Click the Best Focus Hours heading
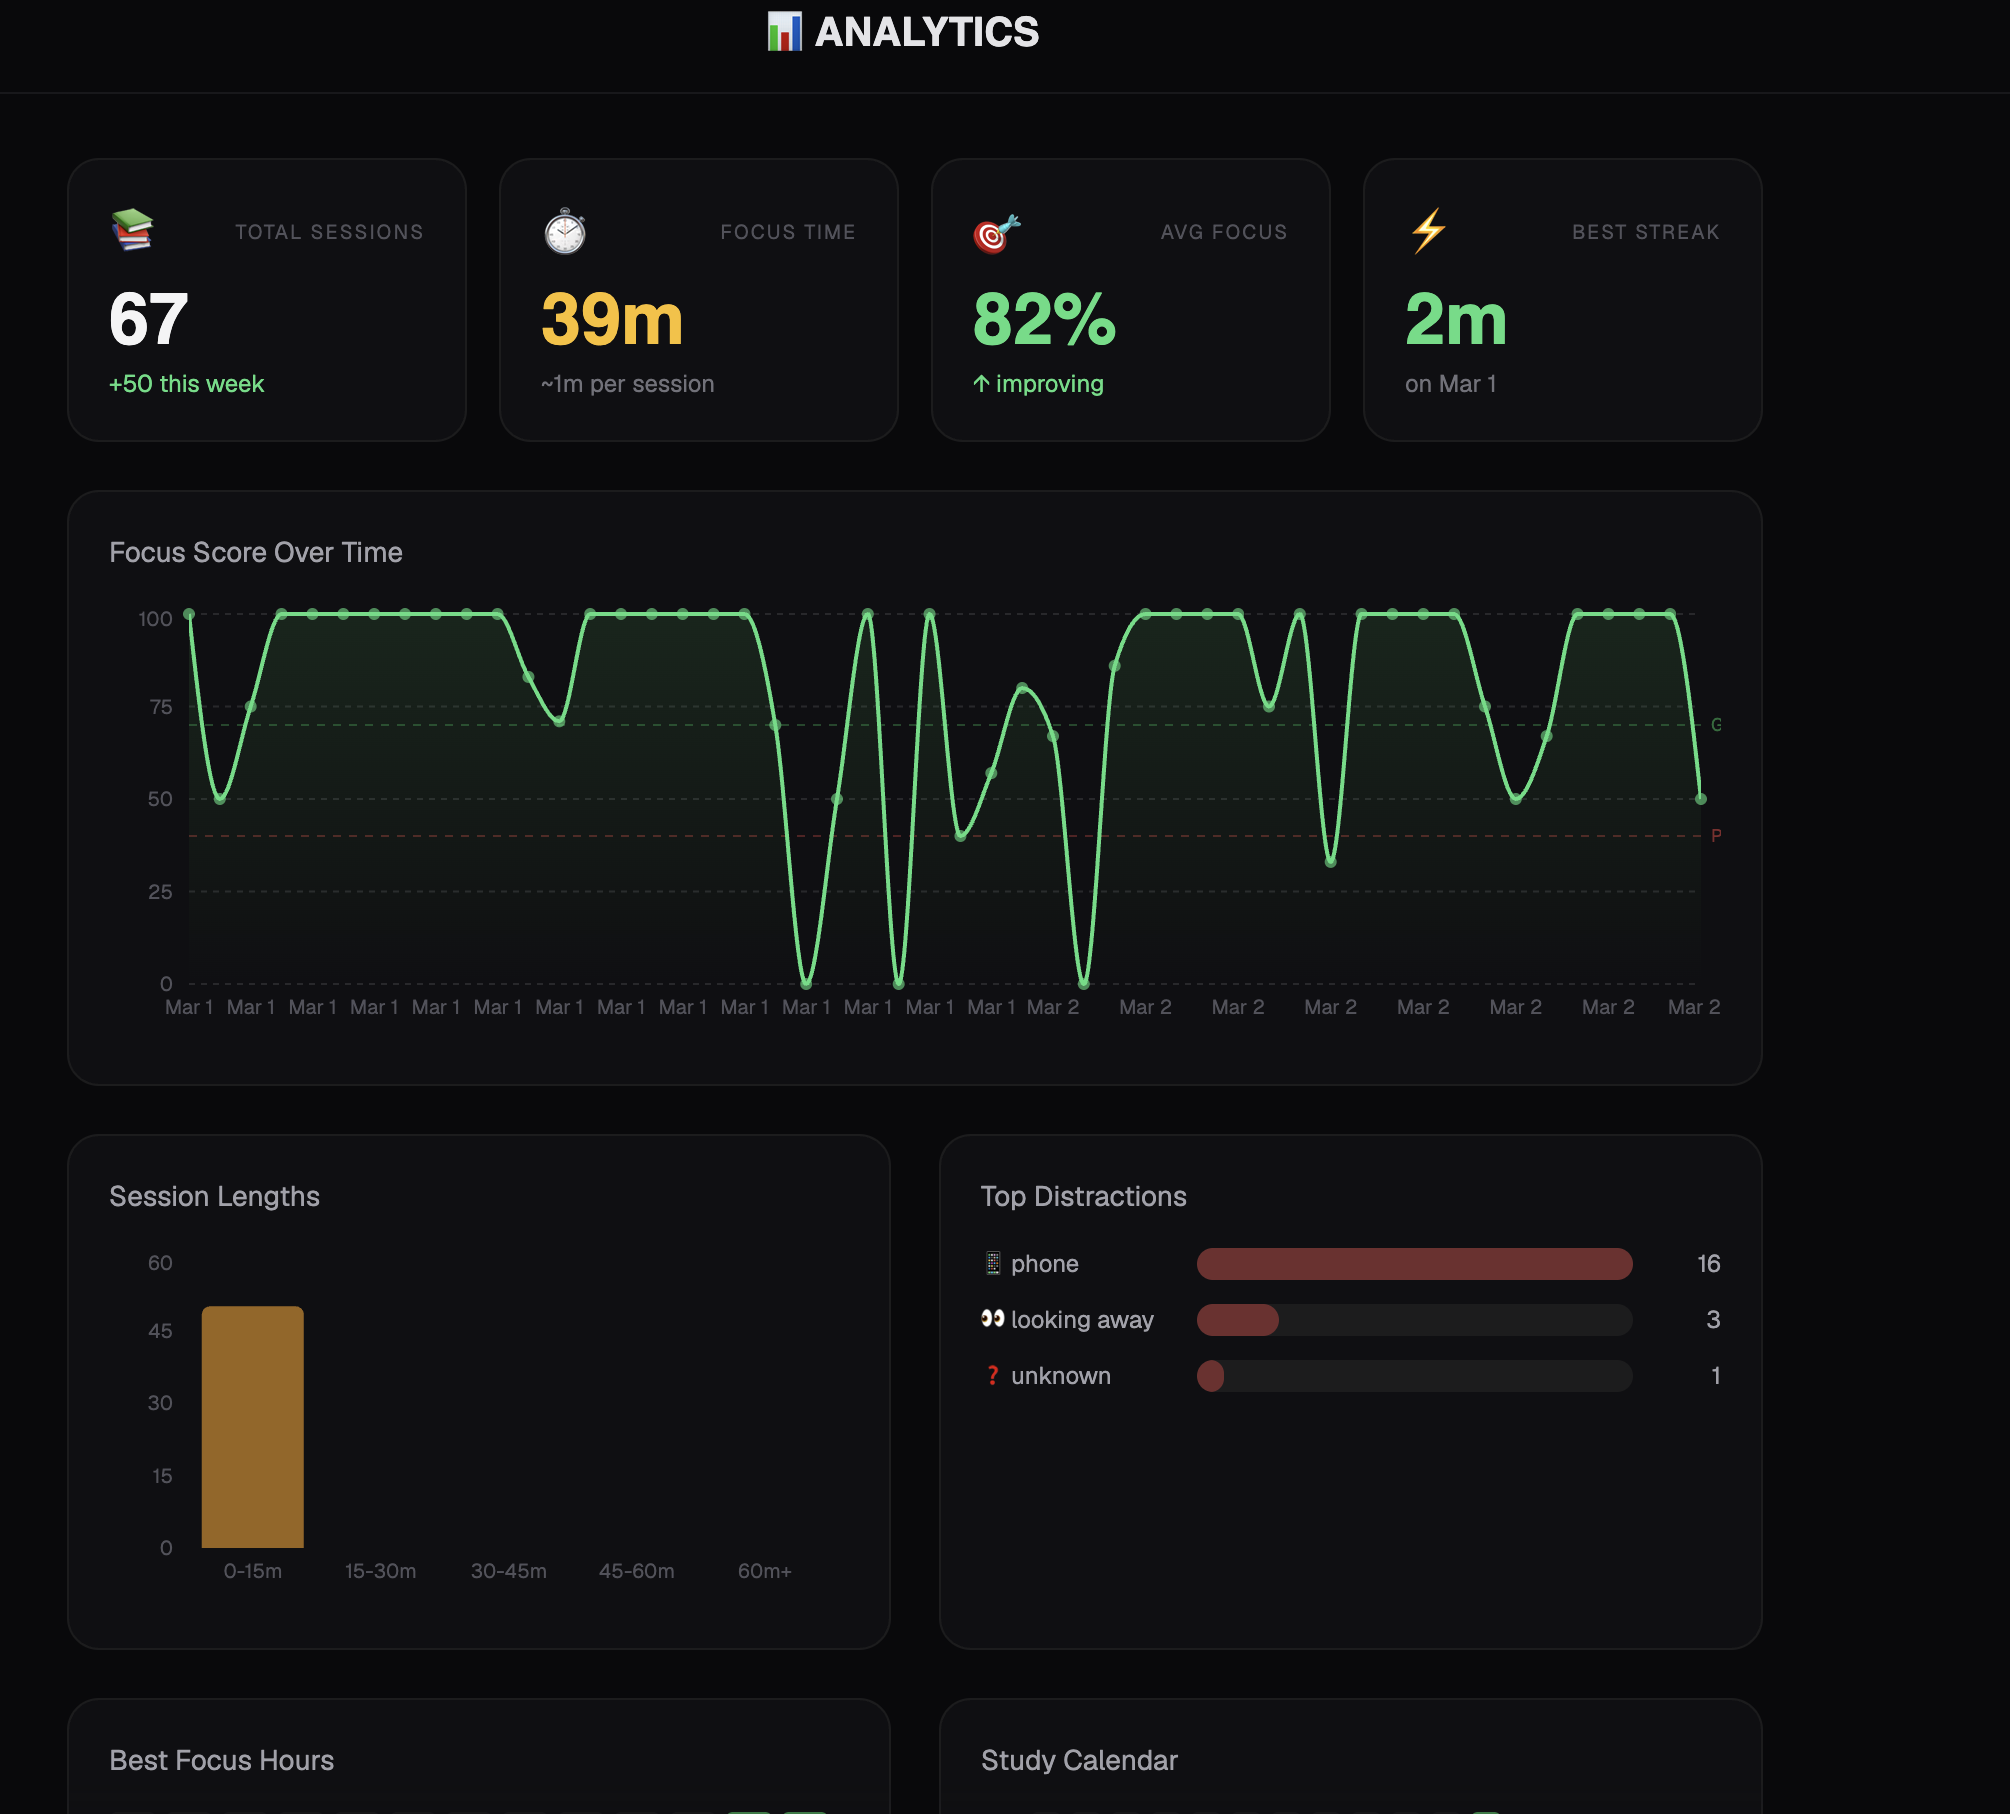 pos(222,1760)
